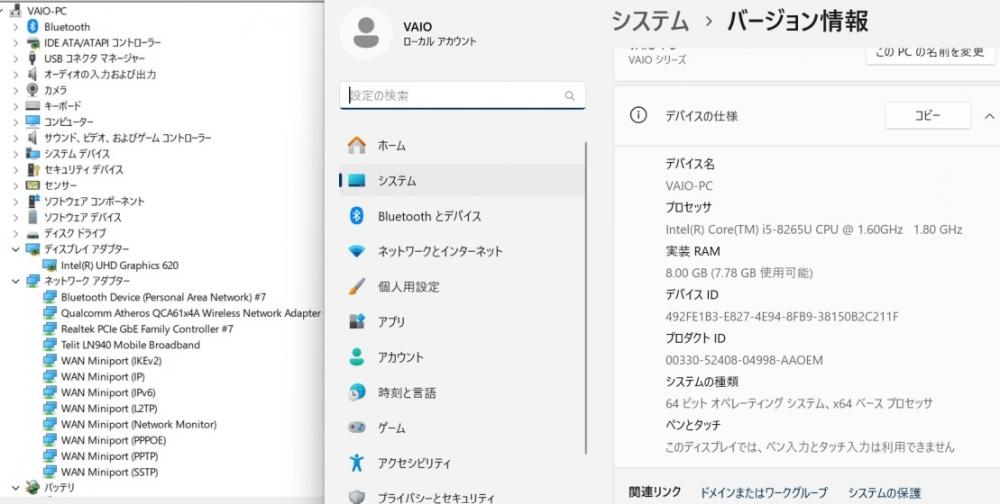Image resolution: width=1000 pixels, height=504 pixels.
Task: Click the product ID 00330-52408-04998-AAOEM
Action: pyautogui.click(x=744, y=360)
